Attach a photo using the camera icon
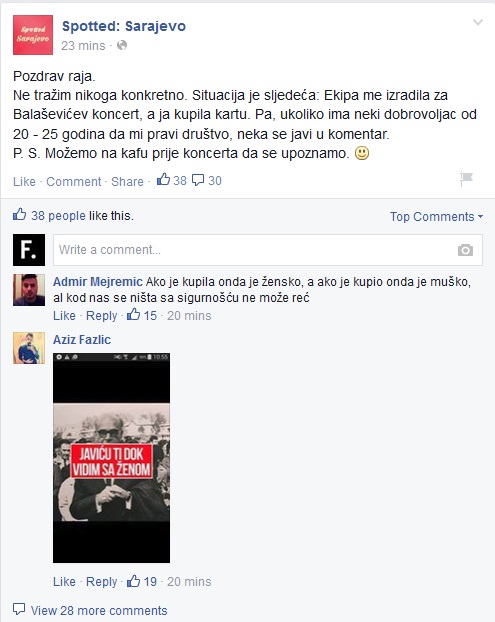This screenshot has width=495, height=622. [465, 250]
